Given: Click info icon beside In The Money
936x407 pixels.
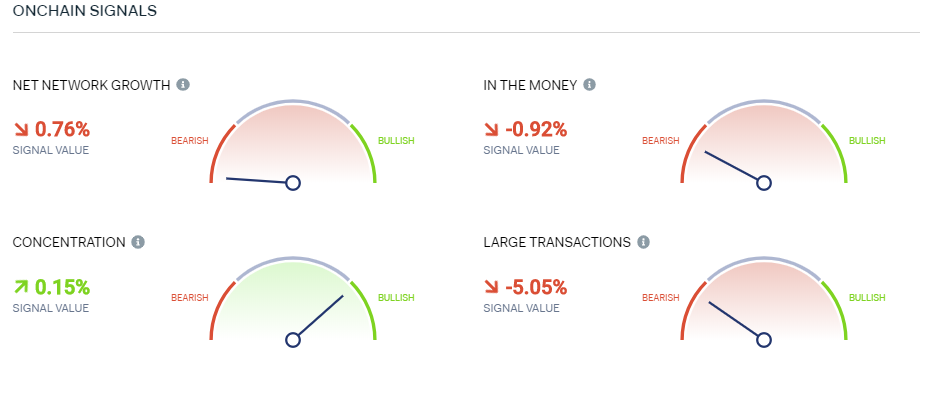Looking at the screenshot, I should (x=589, y=85).
